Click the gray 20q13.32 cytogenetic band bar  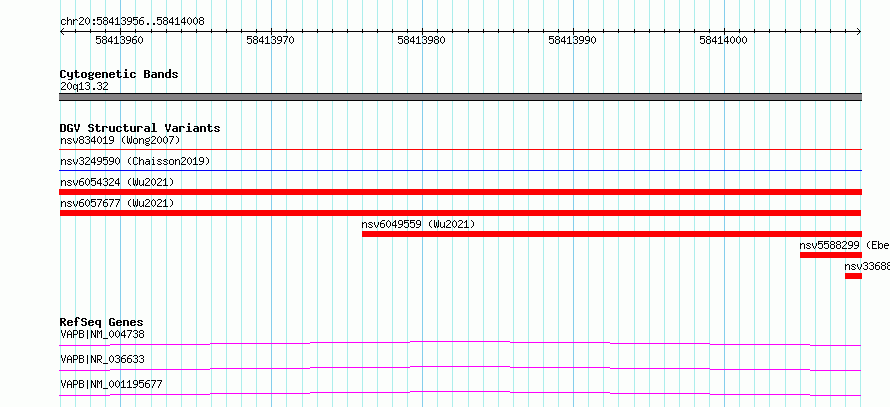[461, 97]
